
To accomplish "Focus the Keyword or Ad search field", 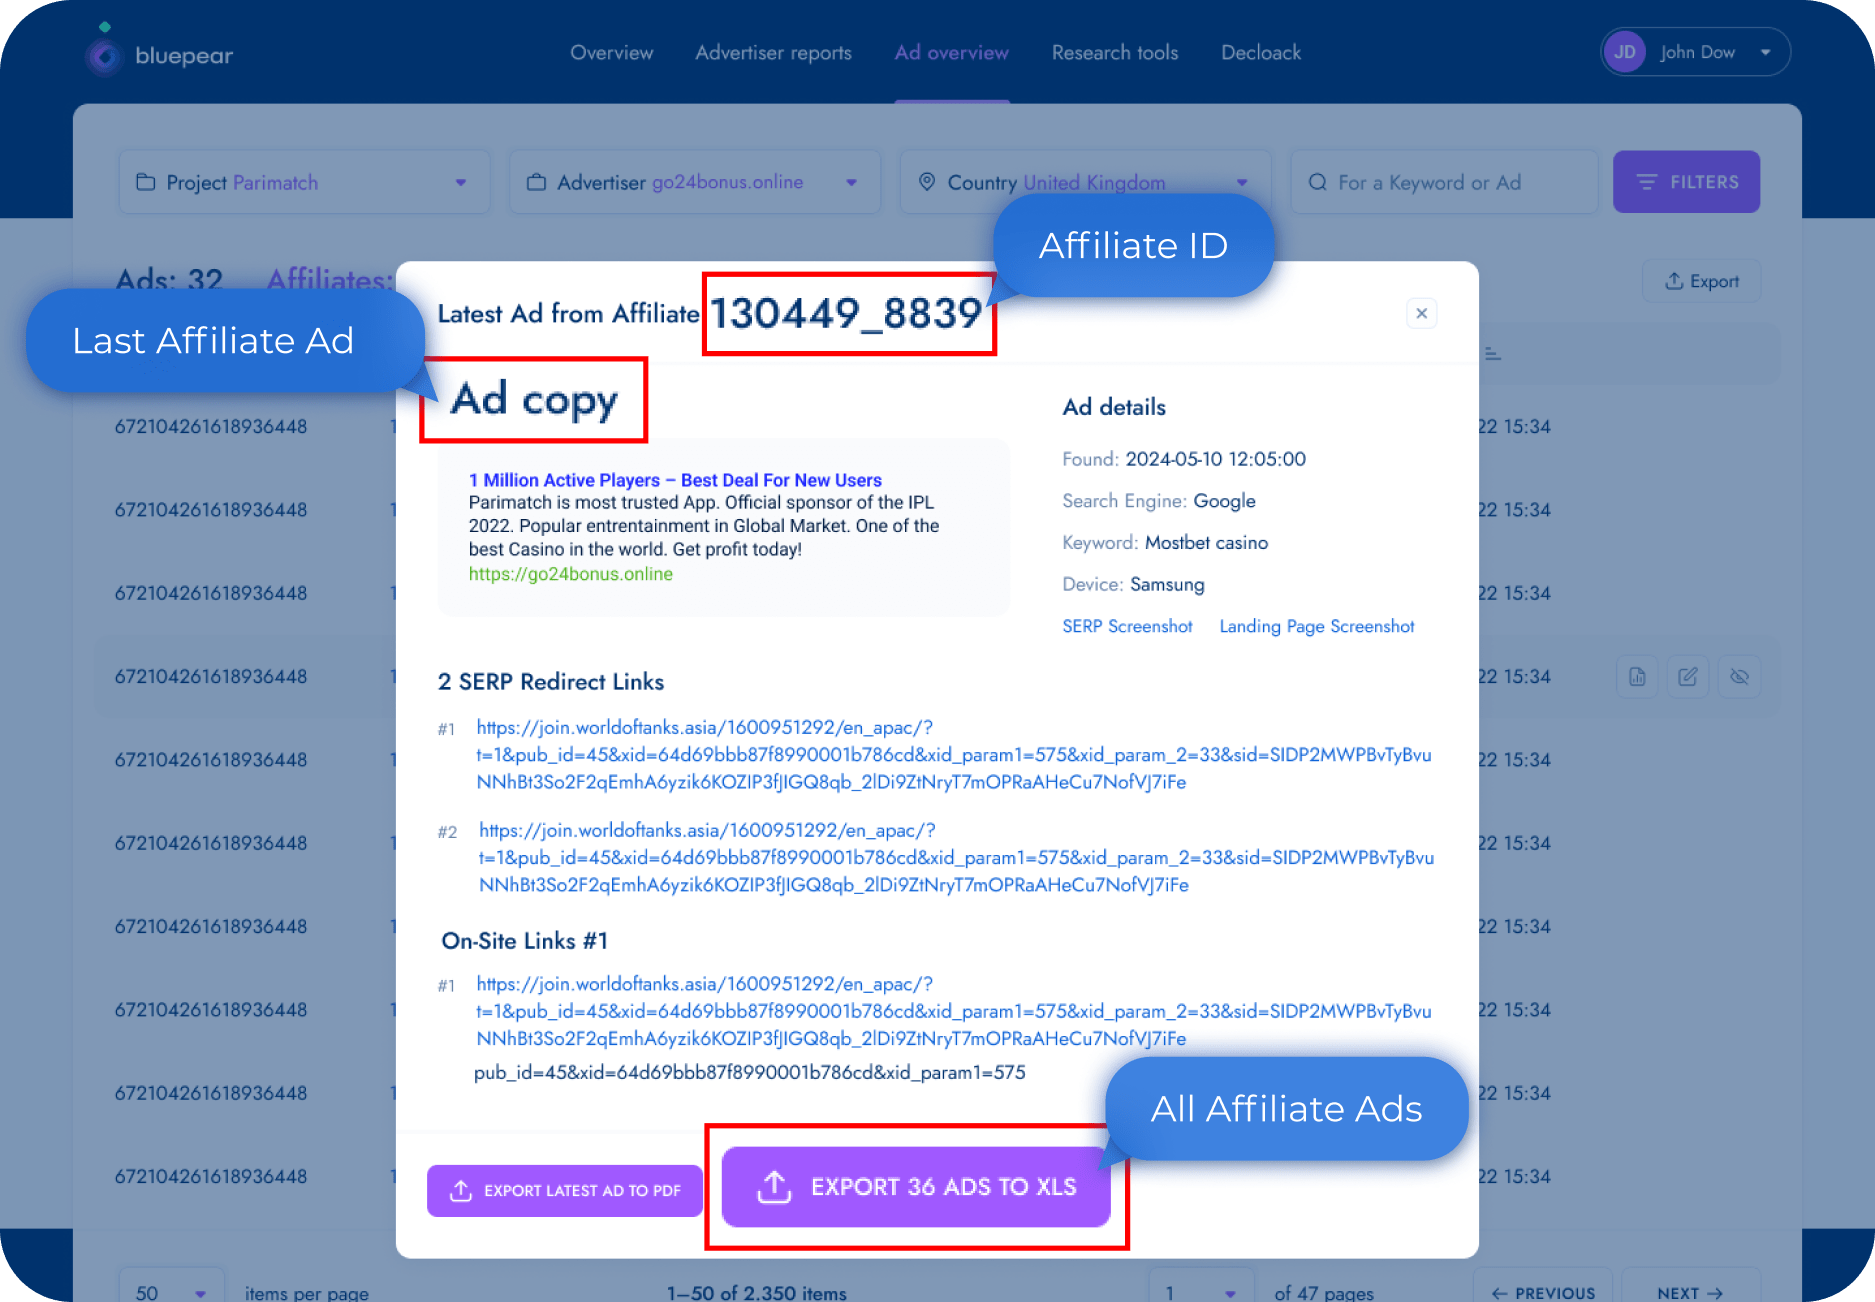I will pos(1444,182).
